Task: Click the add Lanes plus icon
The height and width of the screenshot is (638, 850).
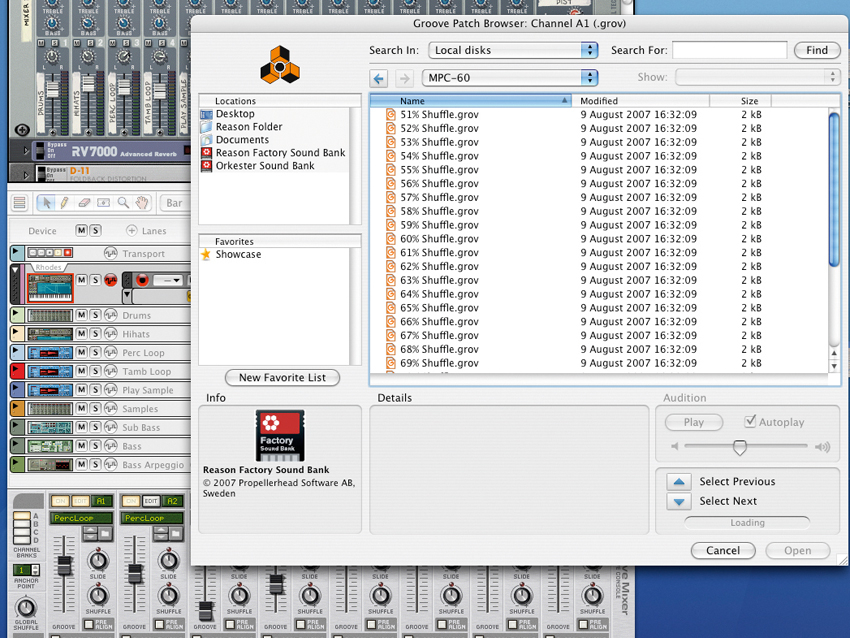Action: click(x=131, y=230)
